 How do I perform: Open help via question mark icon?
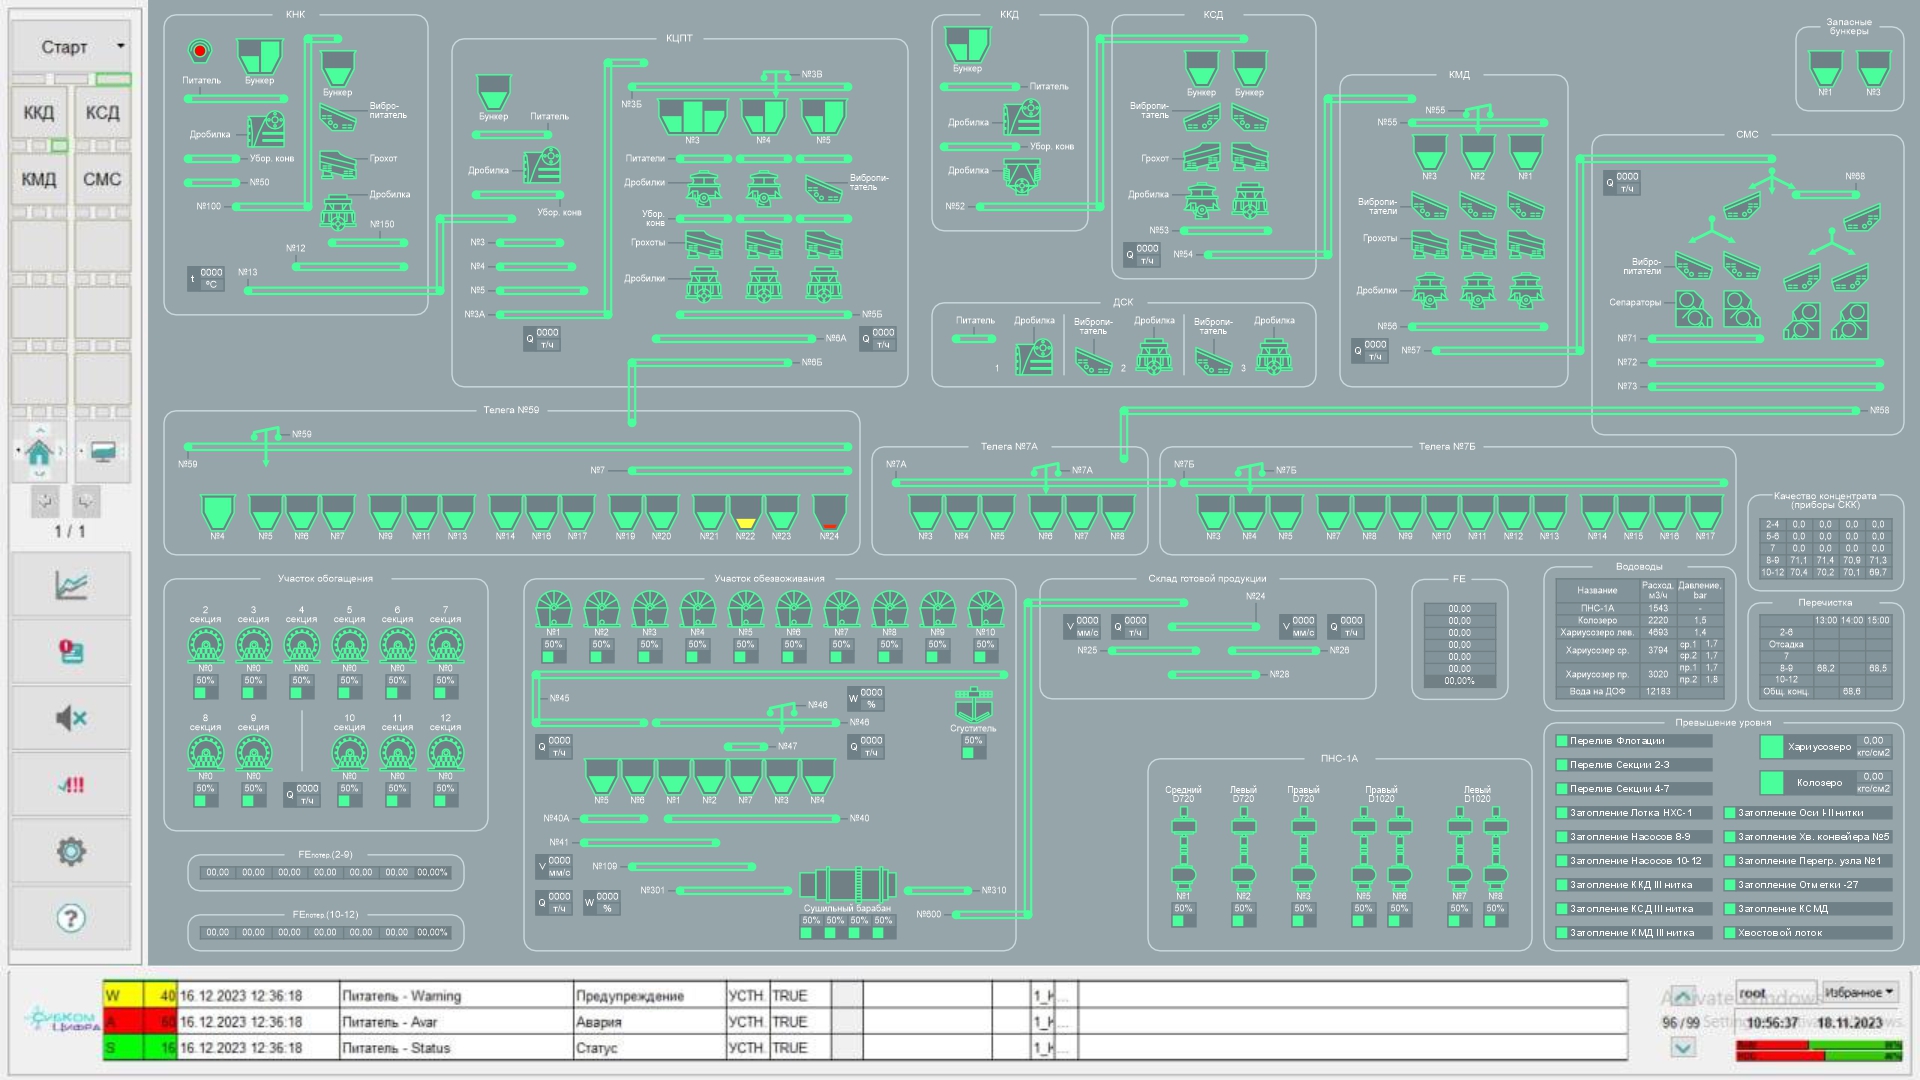[x=70, y=918]
